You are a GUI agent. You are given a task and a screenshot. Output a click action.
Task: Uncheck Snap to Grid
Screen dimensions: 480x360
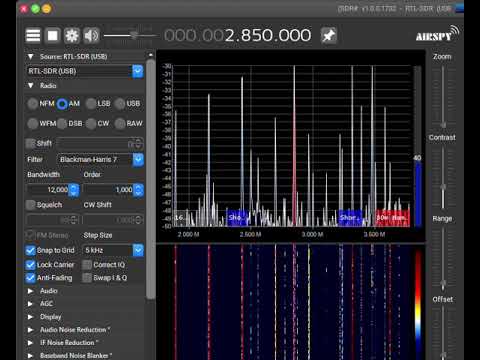(30, 250)
